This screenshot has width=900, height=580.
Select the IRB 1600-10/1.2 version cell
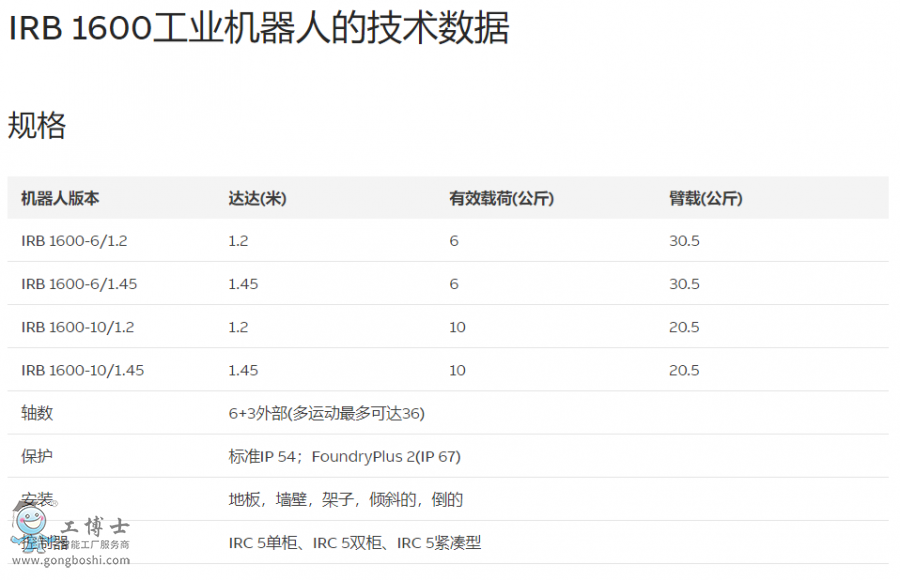click(x=78, y=327)
